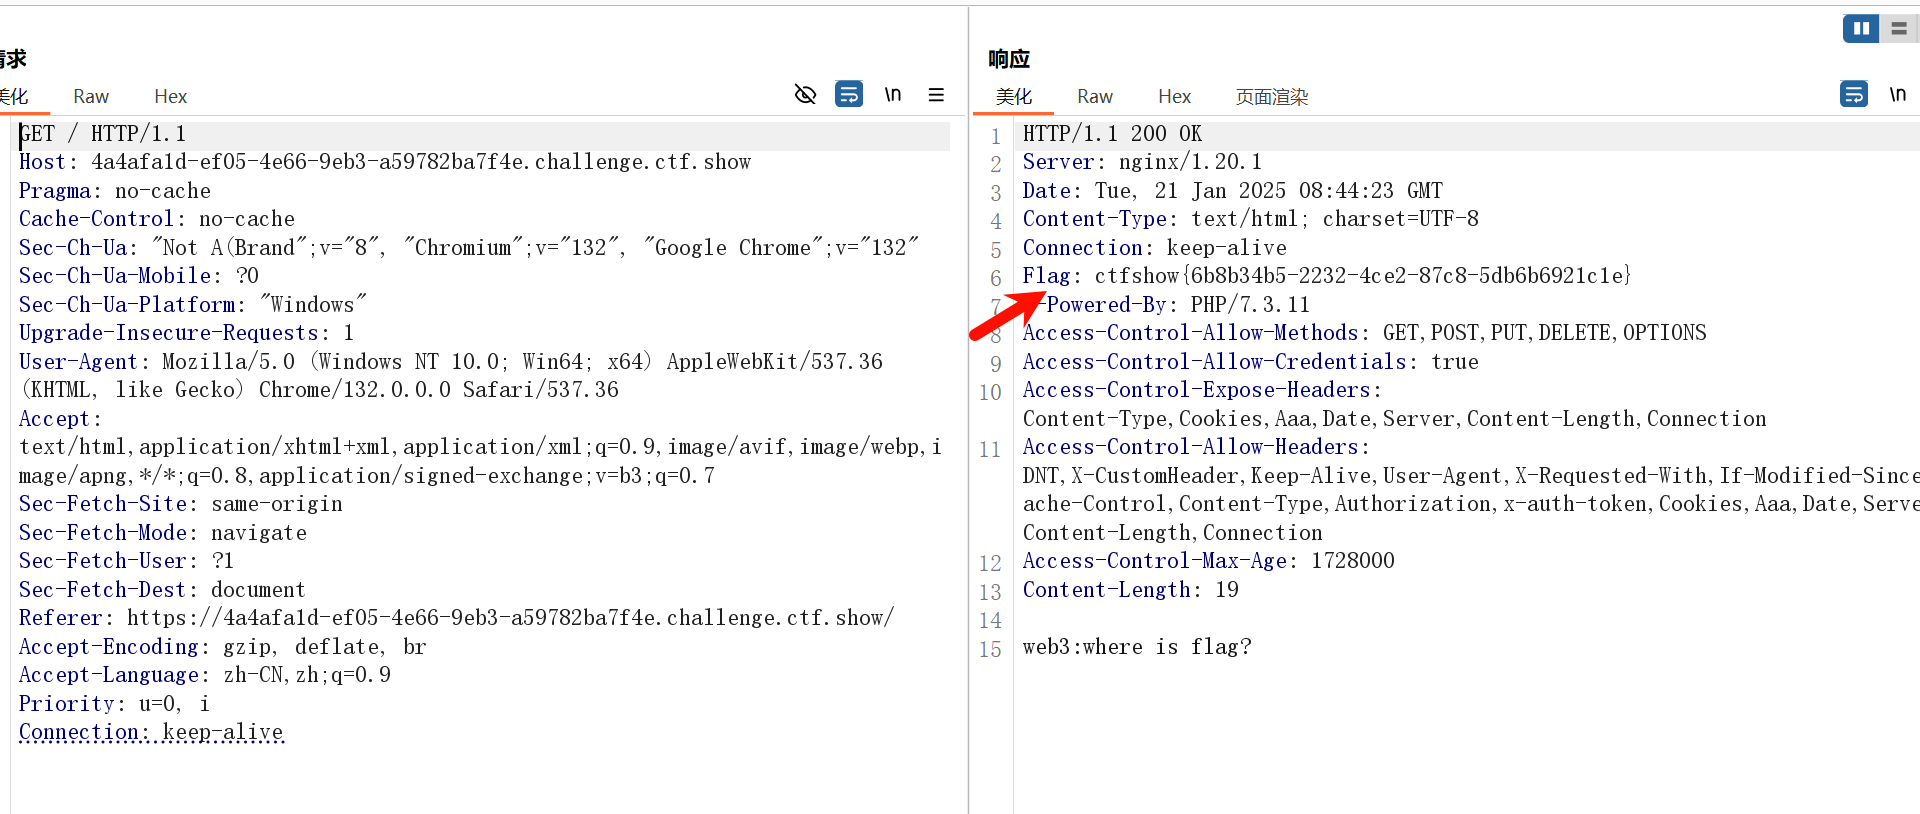Toggle the request panel's \n newline display
This screenshot has width=1920, height=814.
[x=892, y=95]
